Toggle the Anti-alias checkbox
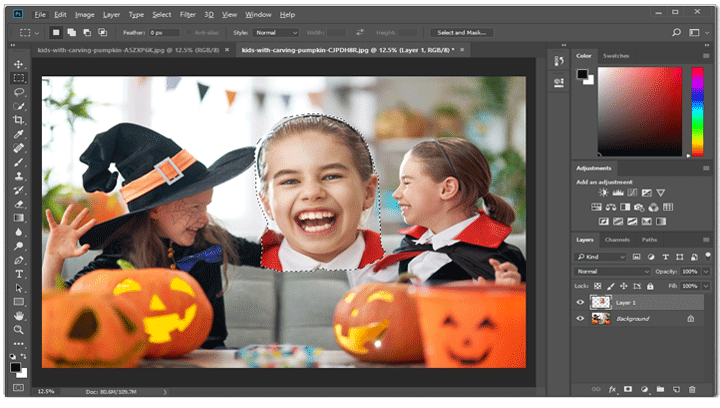The image size is (720, 408). pyautogui.click(x=186, y=32)
